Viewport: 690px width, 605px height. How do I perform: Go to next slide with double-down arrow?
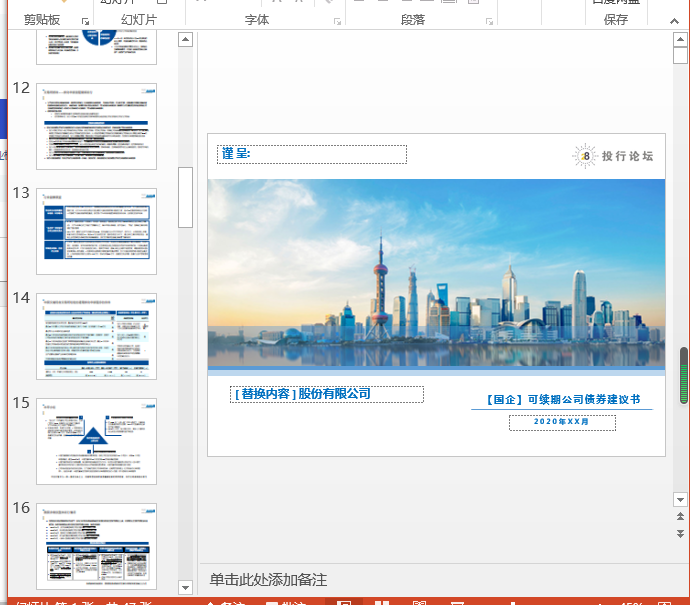point(680,534)
